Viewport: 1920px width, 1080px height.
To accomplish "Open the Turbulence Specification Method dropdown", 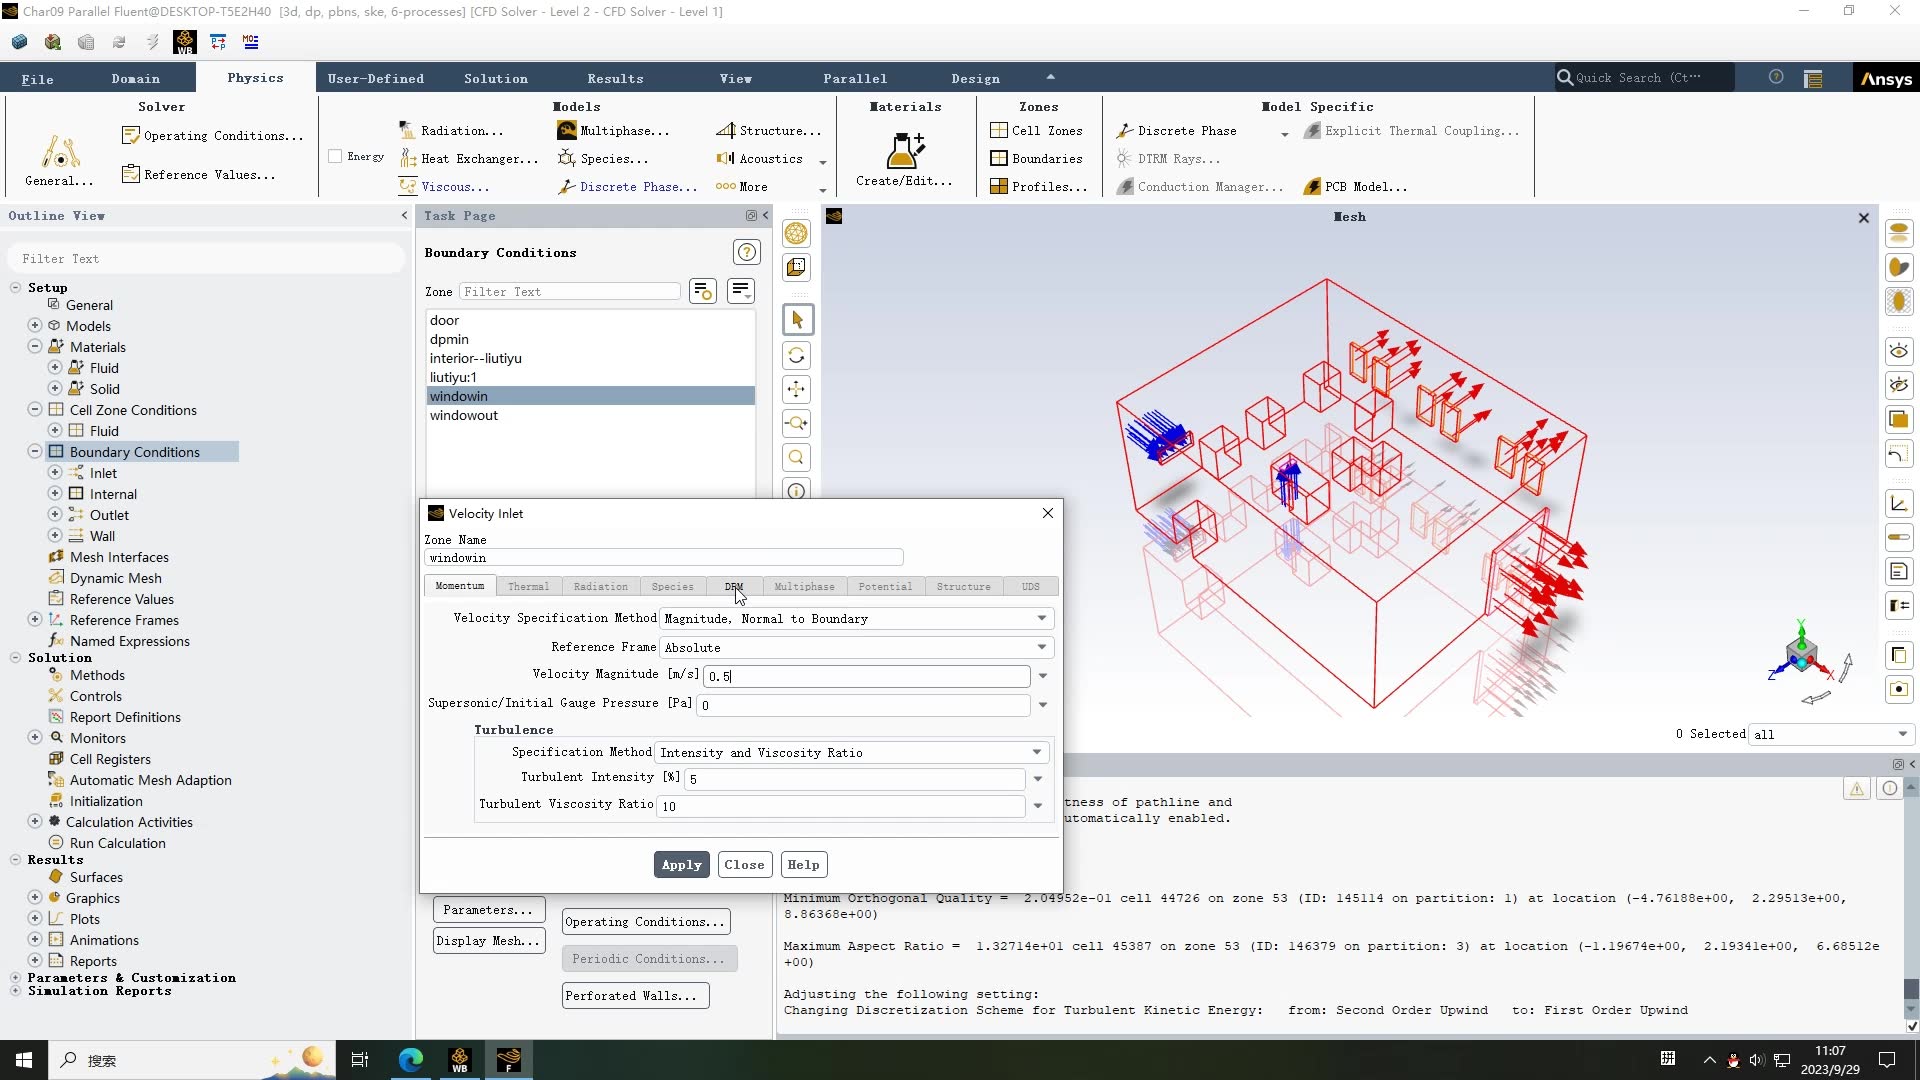I will (1037, 753).
